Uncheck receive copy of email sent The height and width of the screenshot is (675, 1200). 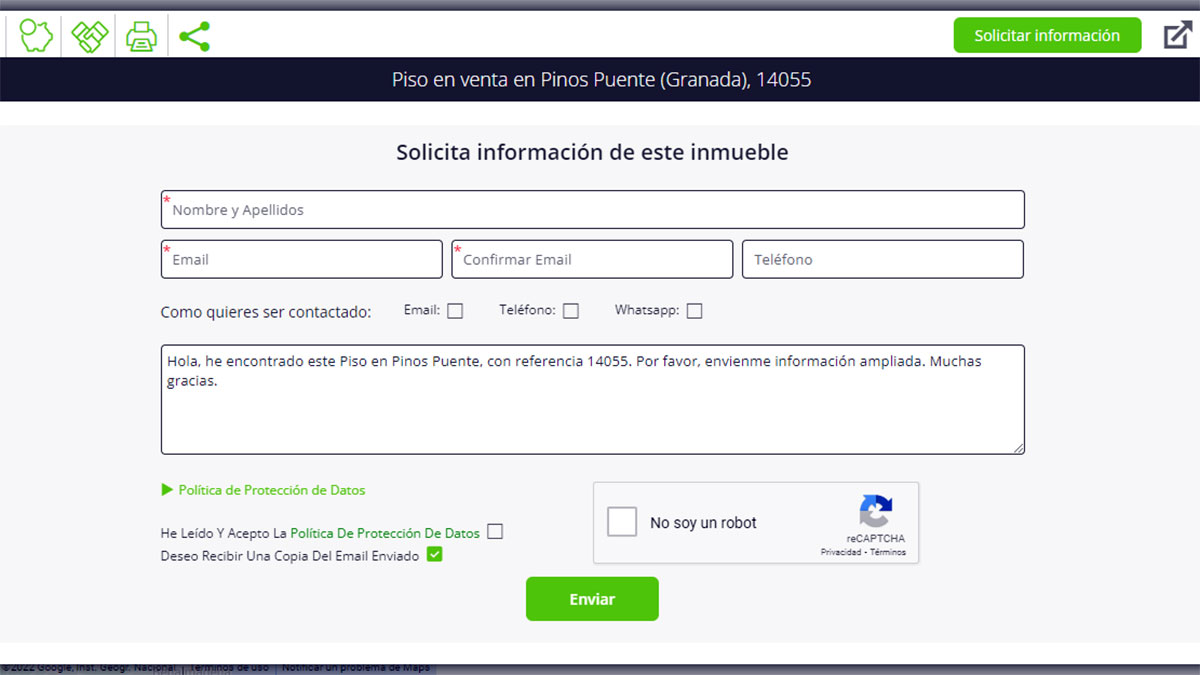coord(435,555)
